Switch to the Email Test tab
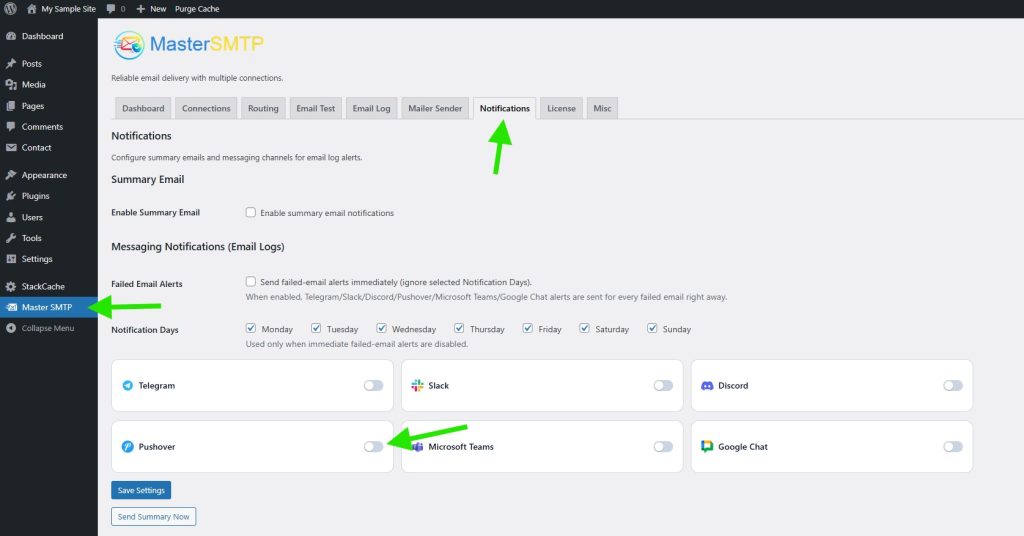Image resolution: width=1024 pixels, height=536 pixels. [x=315, y=108]
